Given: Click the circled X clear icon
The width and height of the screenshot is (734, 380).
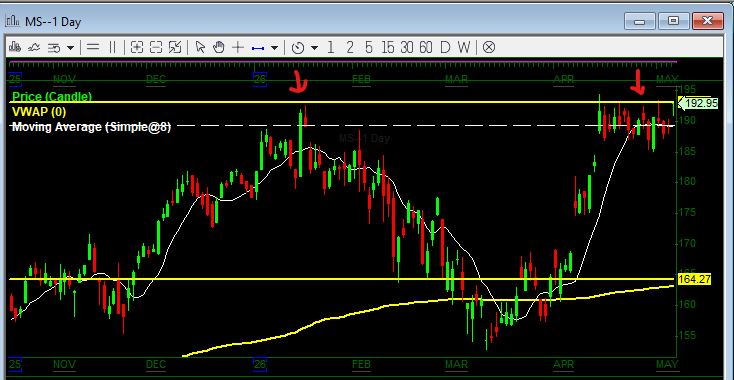Looking at the screenshot, I should pos(489,47).
